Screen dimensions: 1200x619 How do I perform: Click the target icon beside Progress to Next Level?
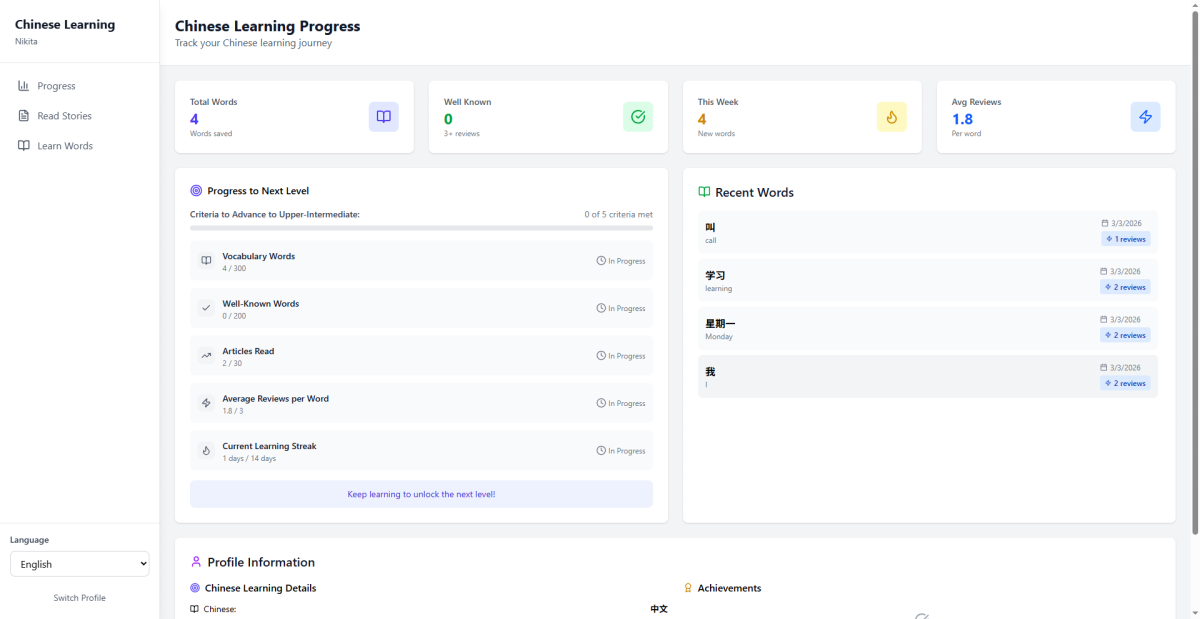[196, 191]
